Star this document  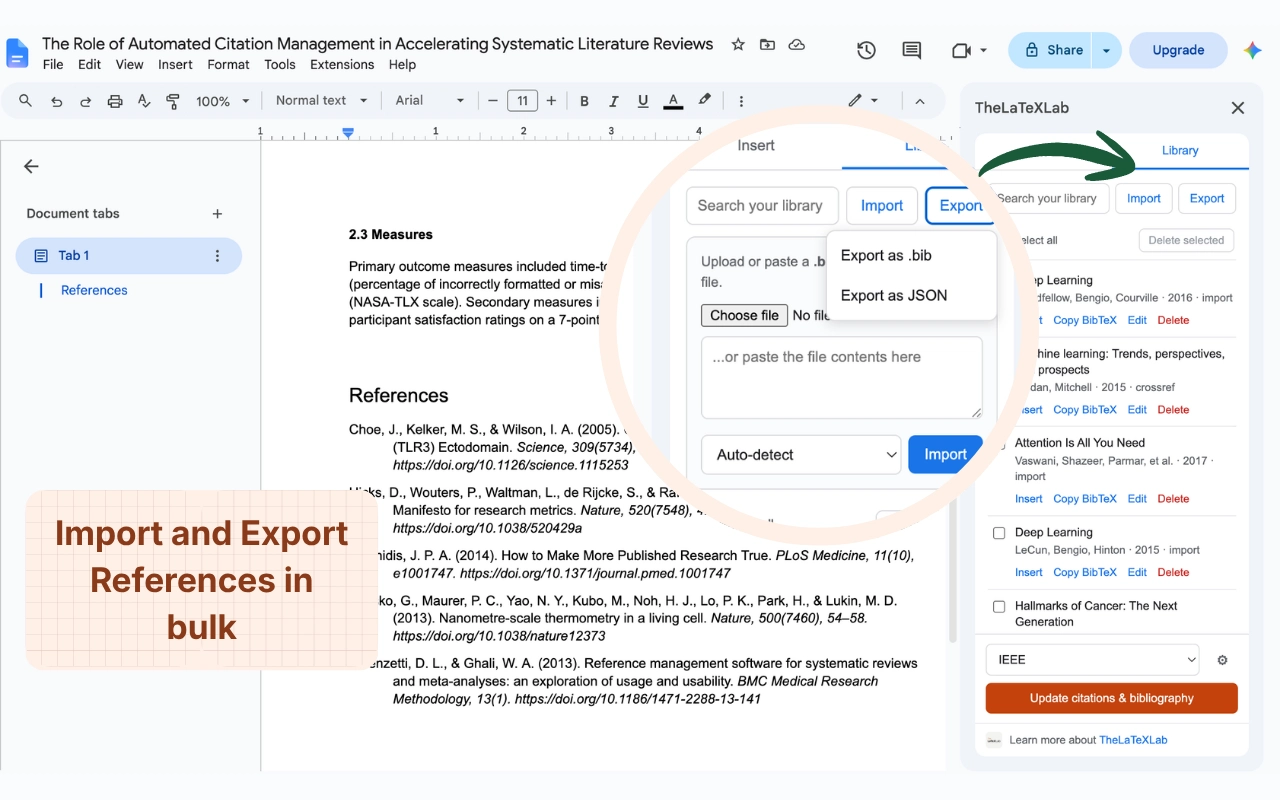(738, 44)
